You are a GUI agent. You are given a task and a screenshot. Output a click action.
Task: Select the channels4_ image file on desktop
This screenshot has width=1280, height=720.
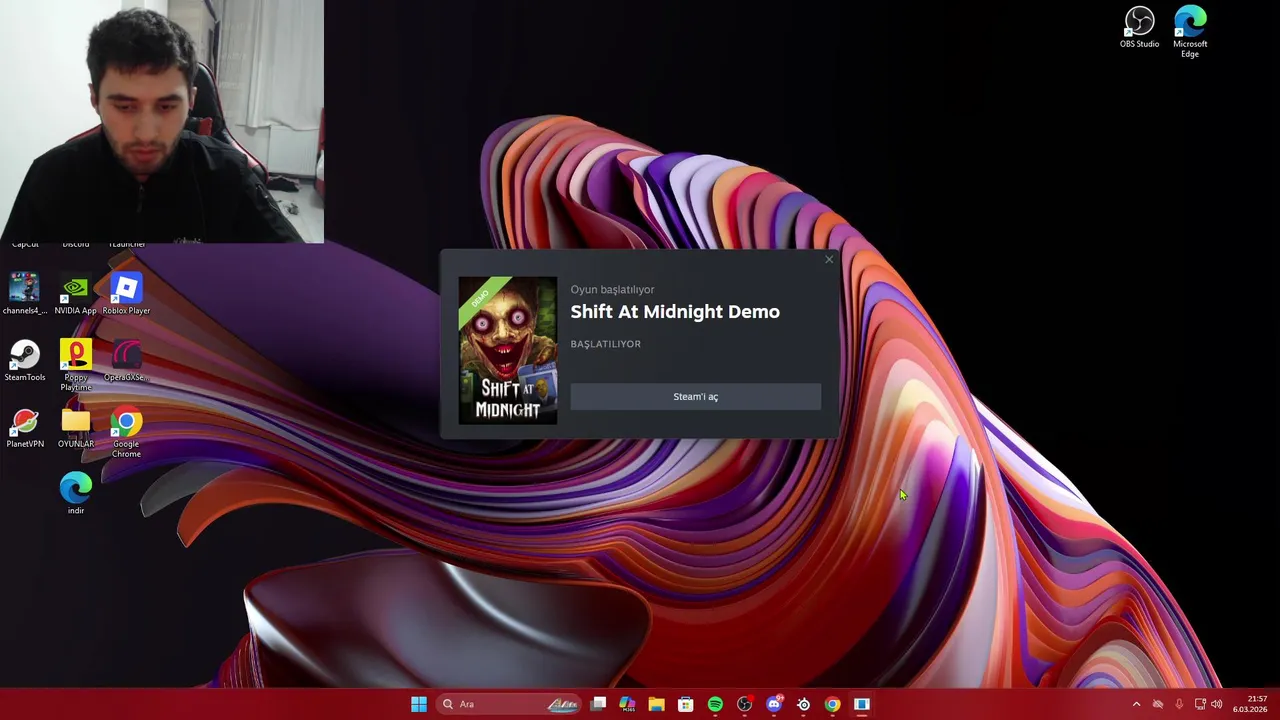pyautogui.click(x=25, y=294)
